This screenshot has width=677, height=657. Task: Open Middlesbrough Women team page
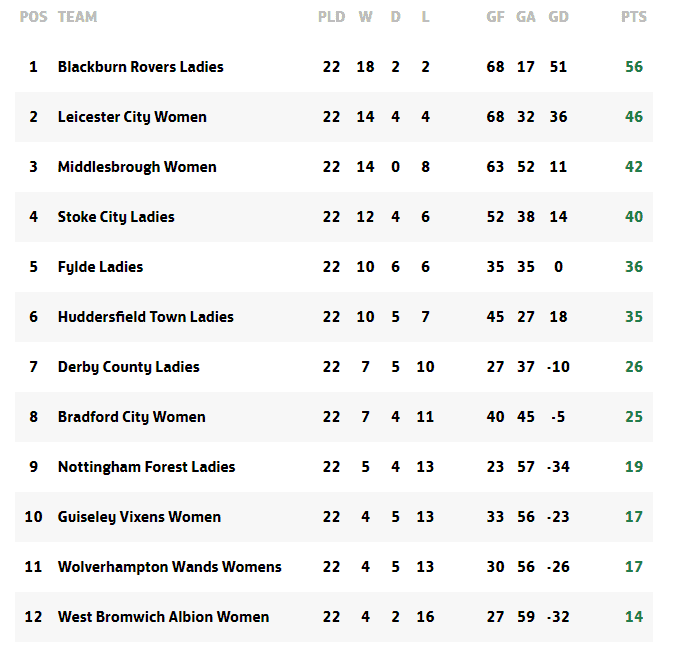click(137, 167)
